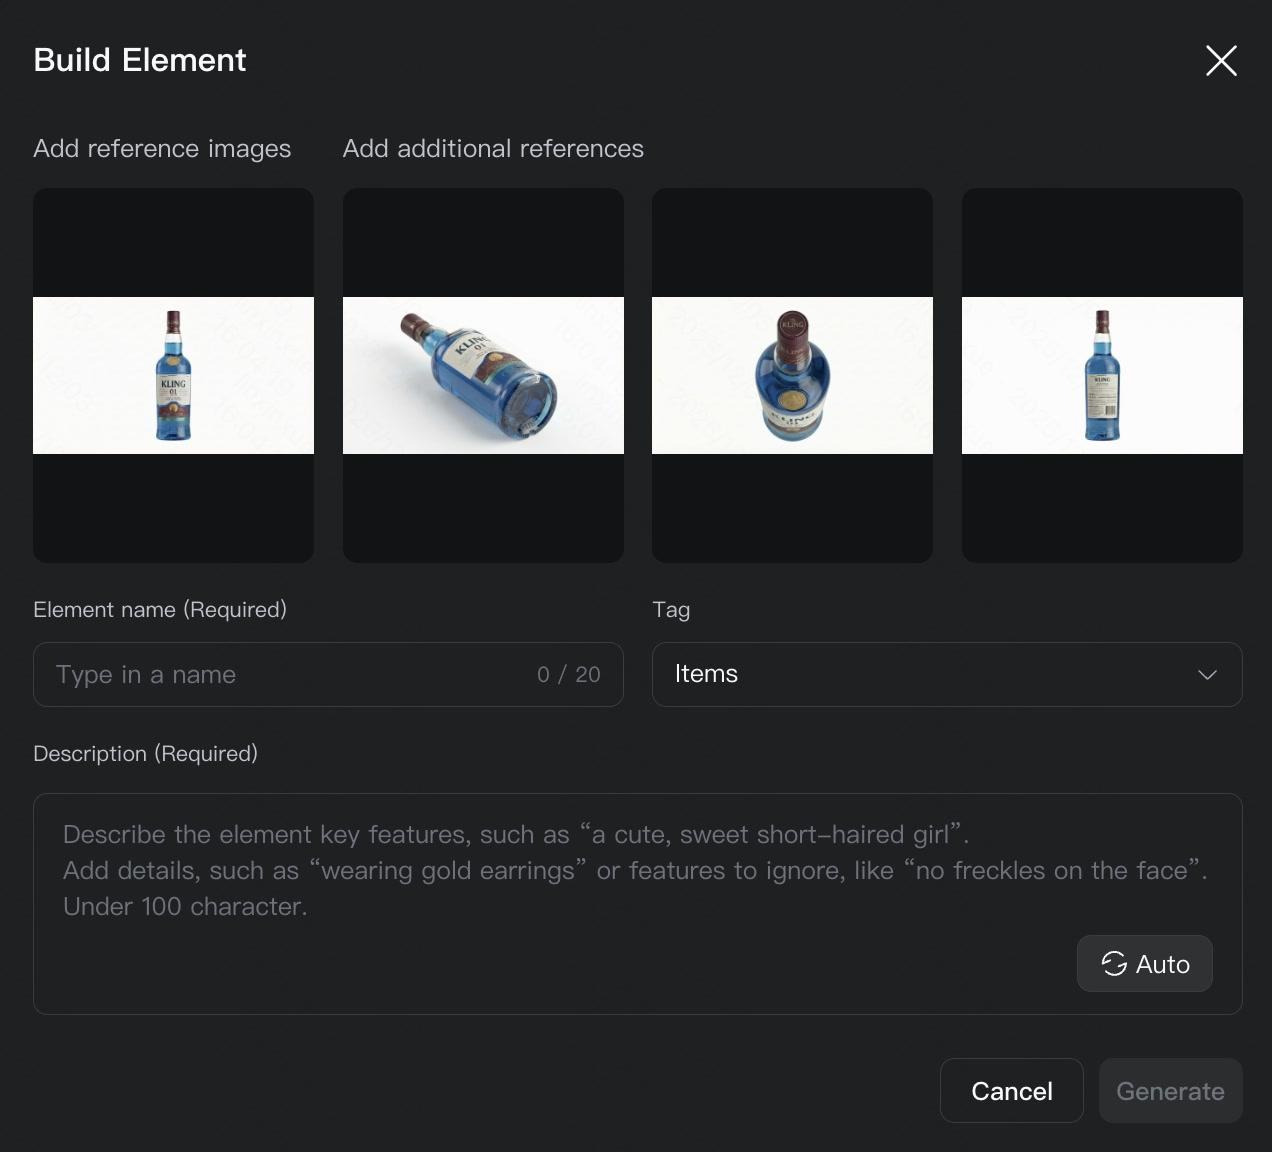Select the tilted lying bottle reference image
The height and width of the screenshot is (1152, 1272).
coord(483,375)
